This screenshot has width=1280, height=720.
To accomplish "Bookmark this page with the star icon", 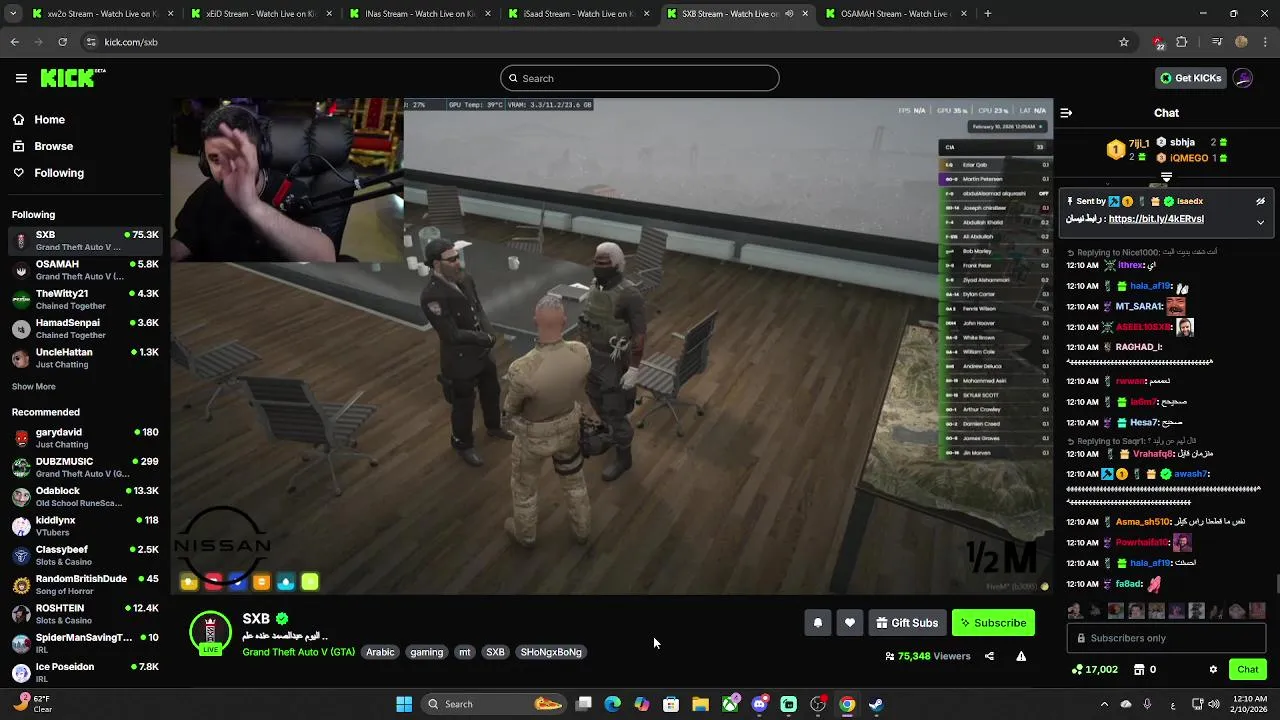I will pos(1124,42).
